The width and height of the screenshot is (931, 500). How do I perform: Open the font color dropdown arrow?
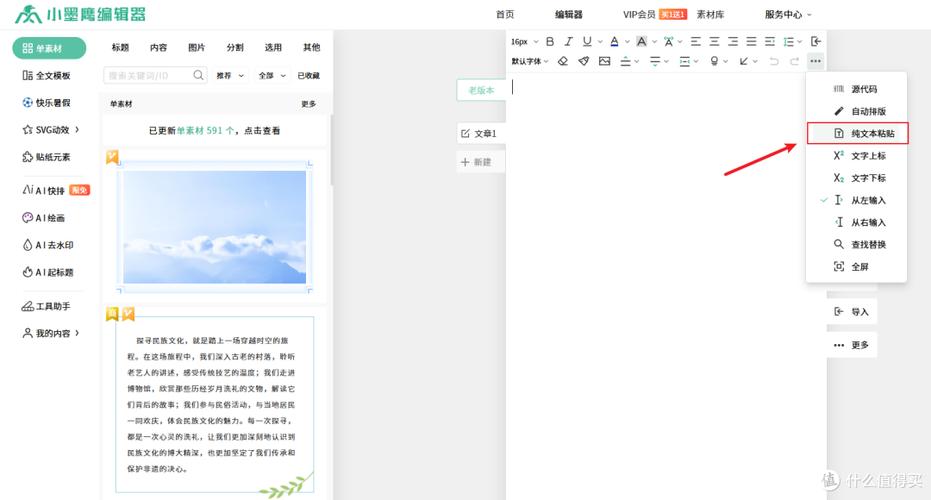point(627,42)
